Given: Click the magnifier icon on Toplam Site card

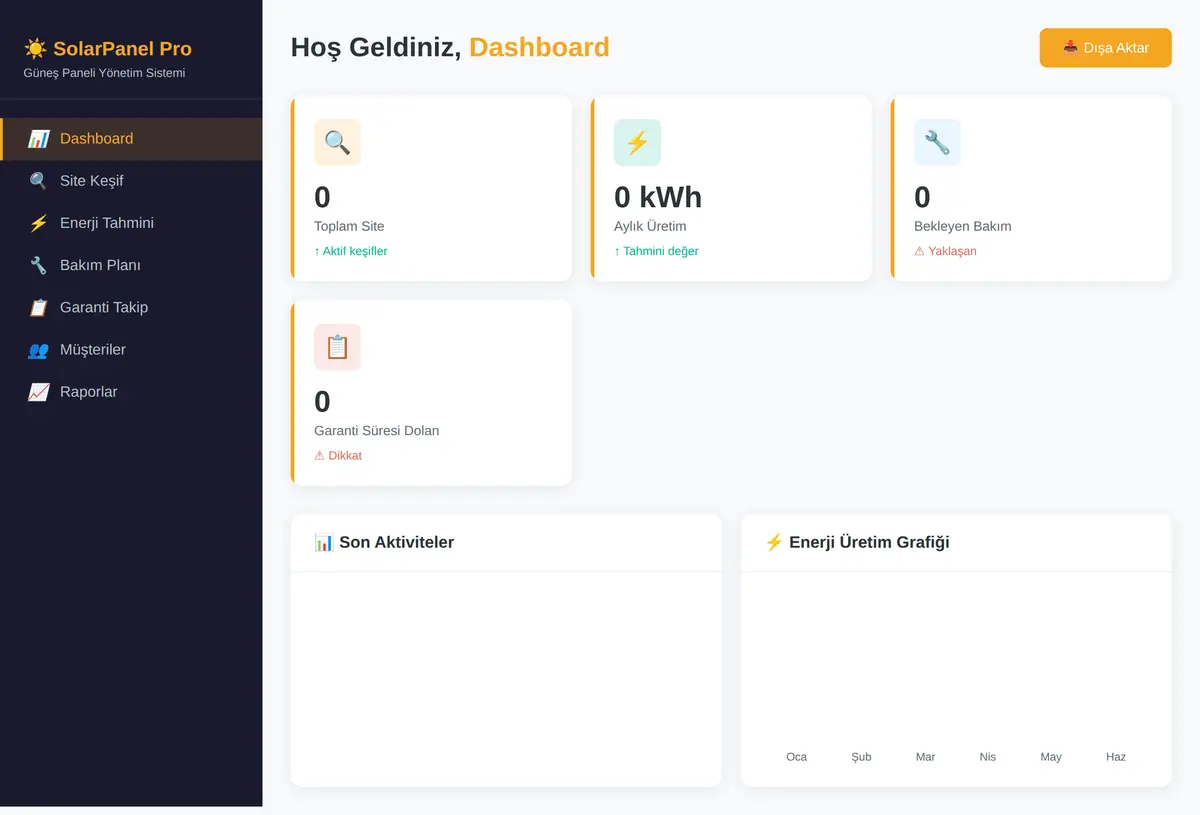Looking at the screenshot, I should point(337,142).
